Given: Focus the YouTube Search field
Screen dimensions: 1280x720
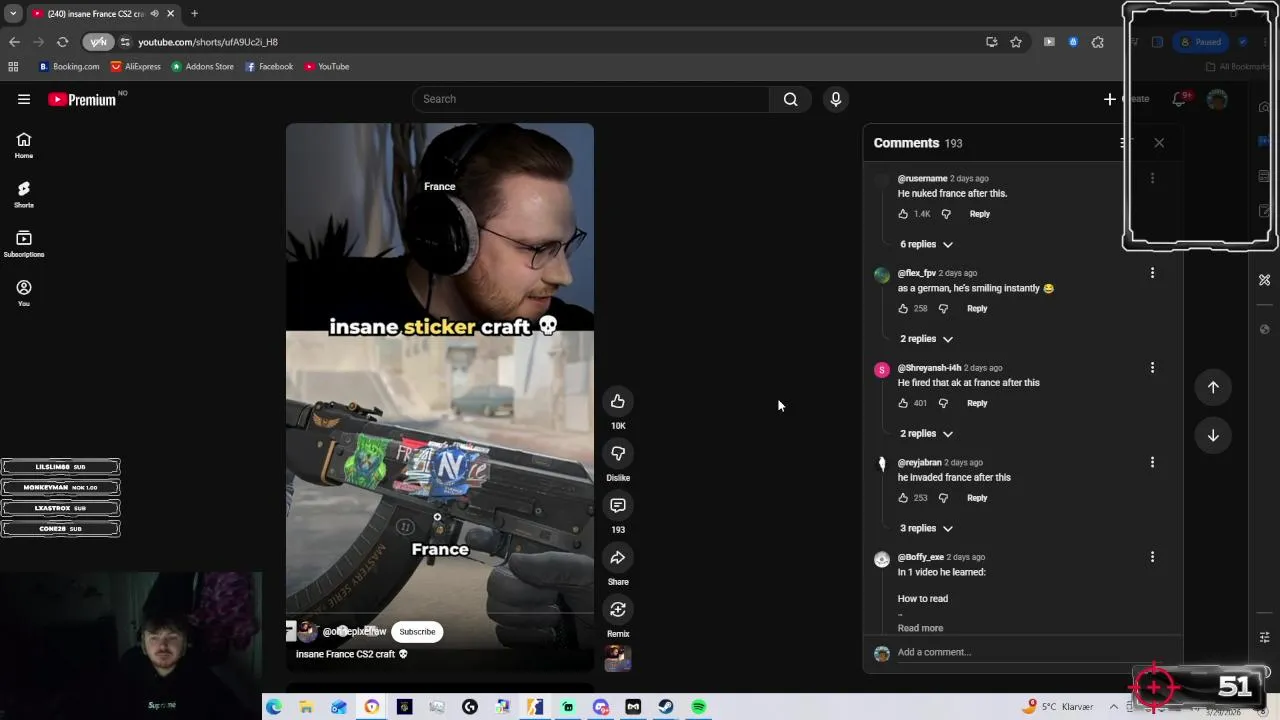Looking at the screenshot, I should (x=590, y=99).
